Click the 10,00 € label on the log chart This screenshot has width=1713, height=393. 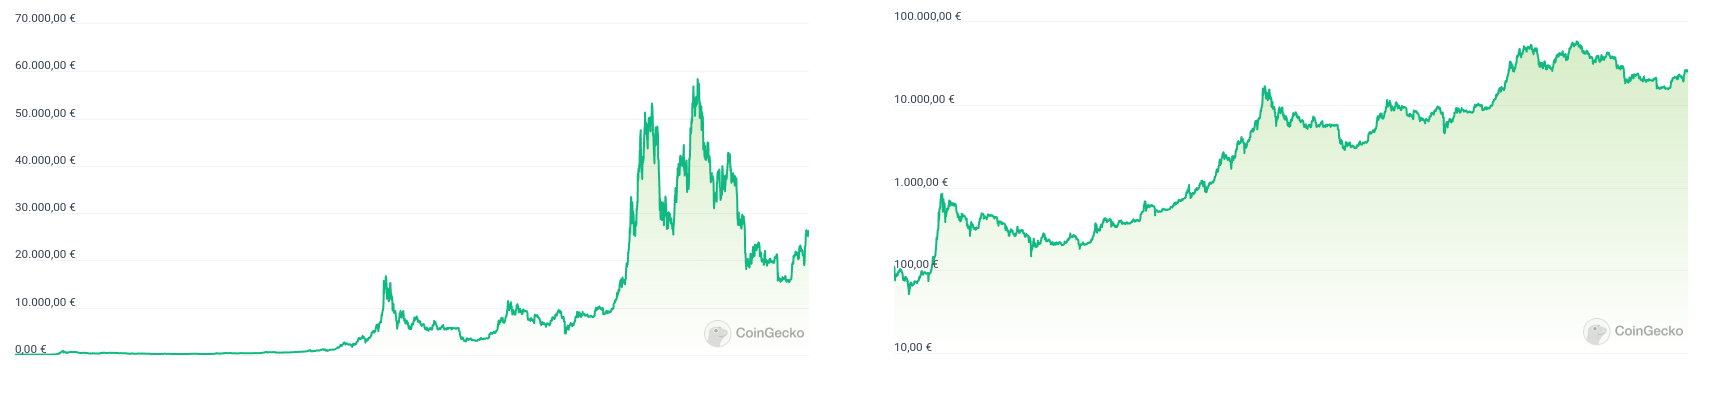coord(912,348)
